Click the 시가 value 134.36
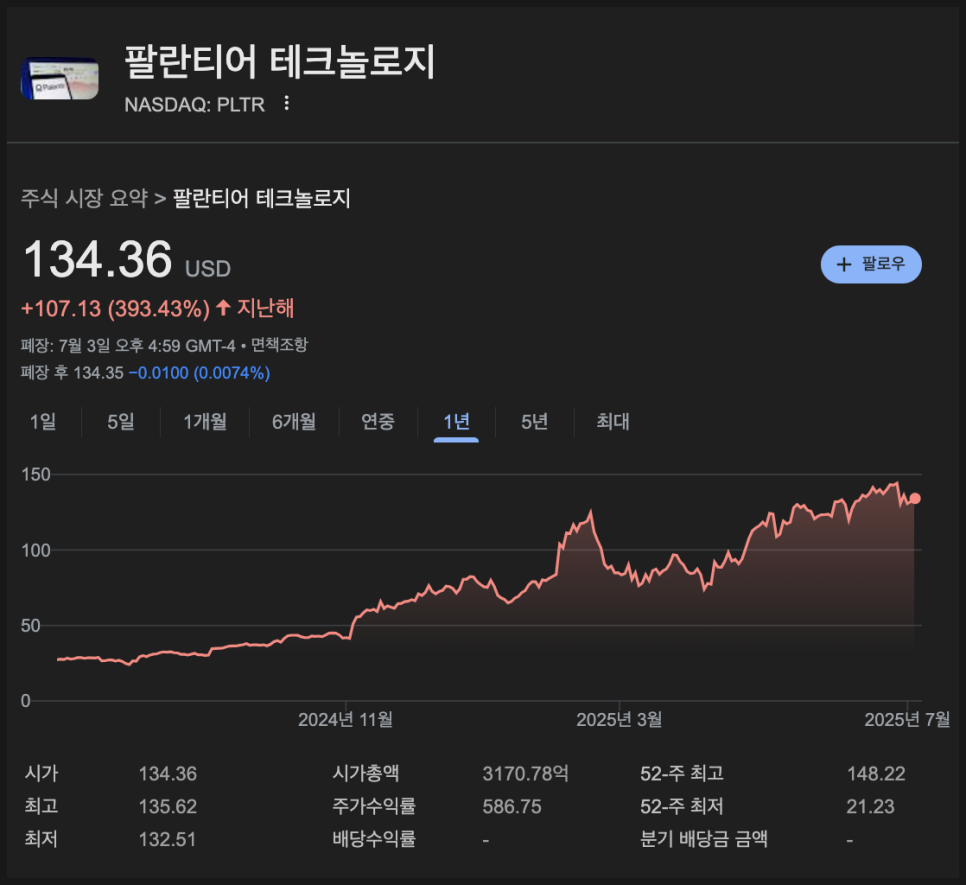Viewport: 966px width, 885px height. pos(168,774)
